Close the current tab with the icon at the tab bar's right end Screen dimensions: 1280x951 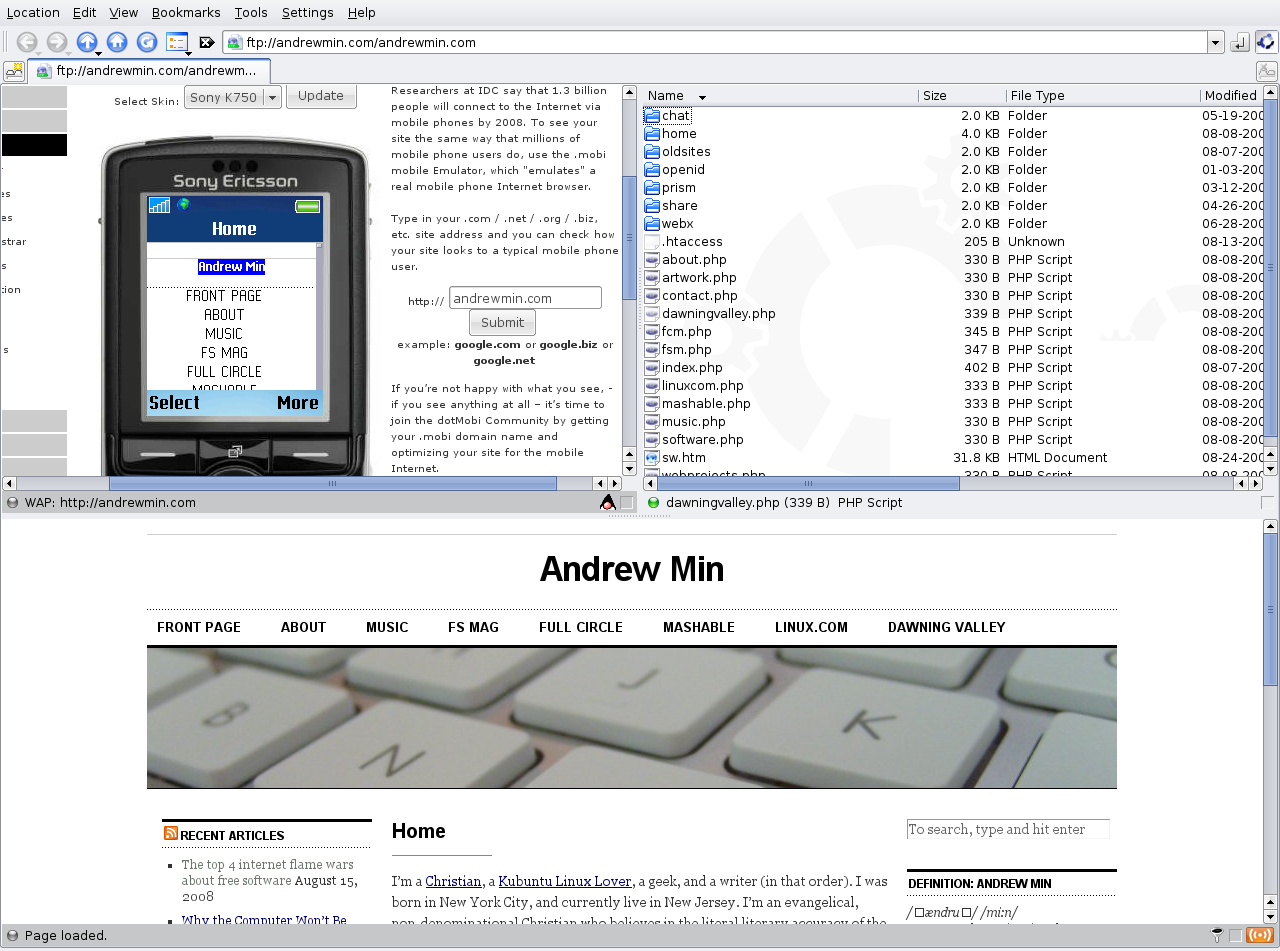coord(1266,71)
